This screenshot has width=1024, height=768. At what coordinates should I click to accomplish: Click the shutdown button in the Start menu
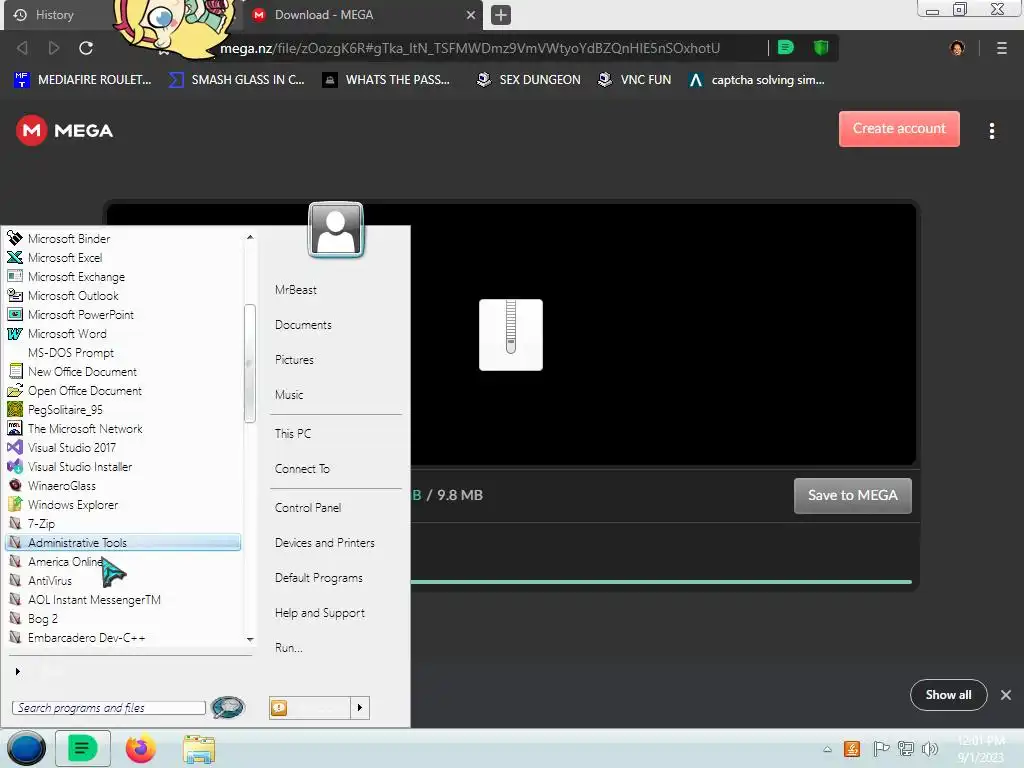point(310,708)
